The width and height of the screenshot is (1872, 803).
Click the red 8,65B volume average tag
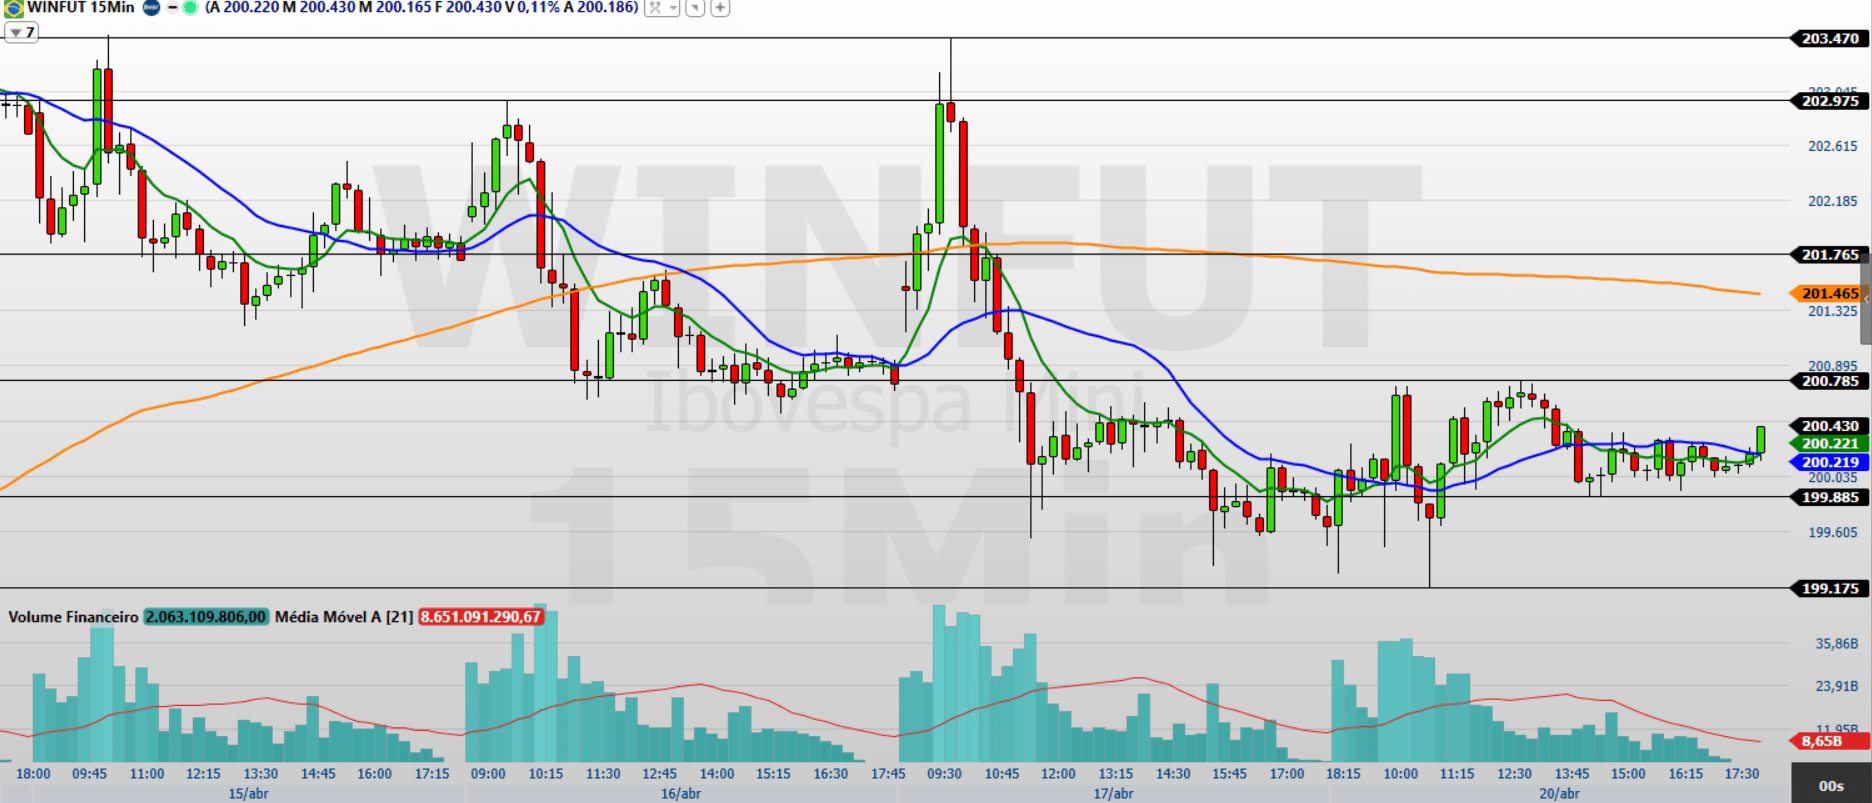tap(1822, 741)
